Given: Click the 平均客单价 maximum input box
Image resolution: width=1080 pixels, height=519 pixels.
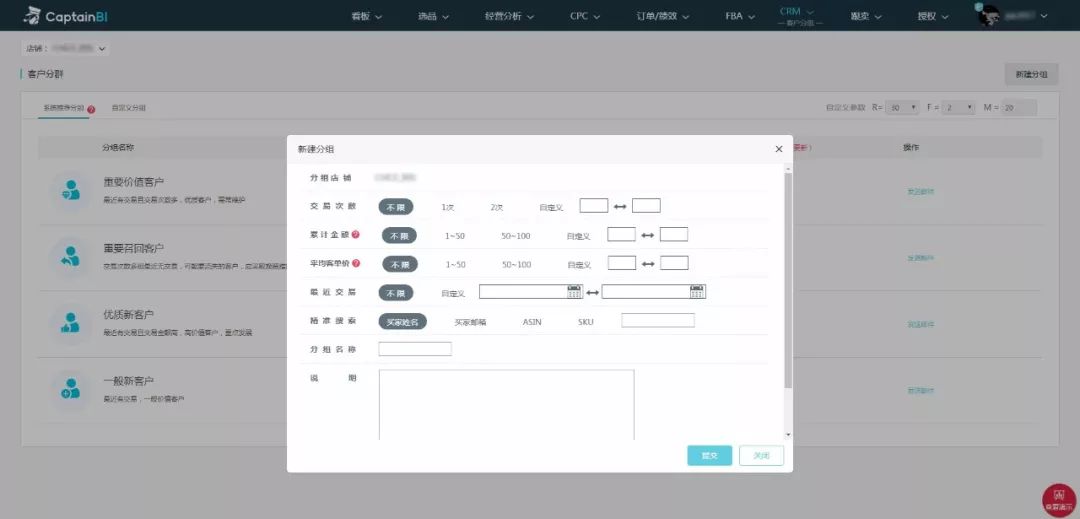Looking at the screenshot, I should (674, 263).
